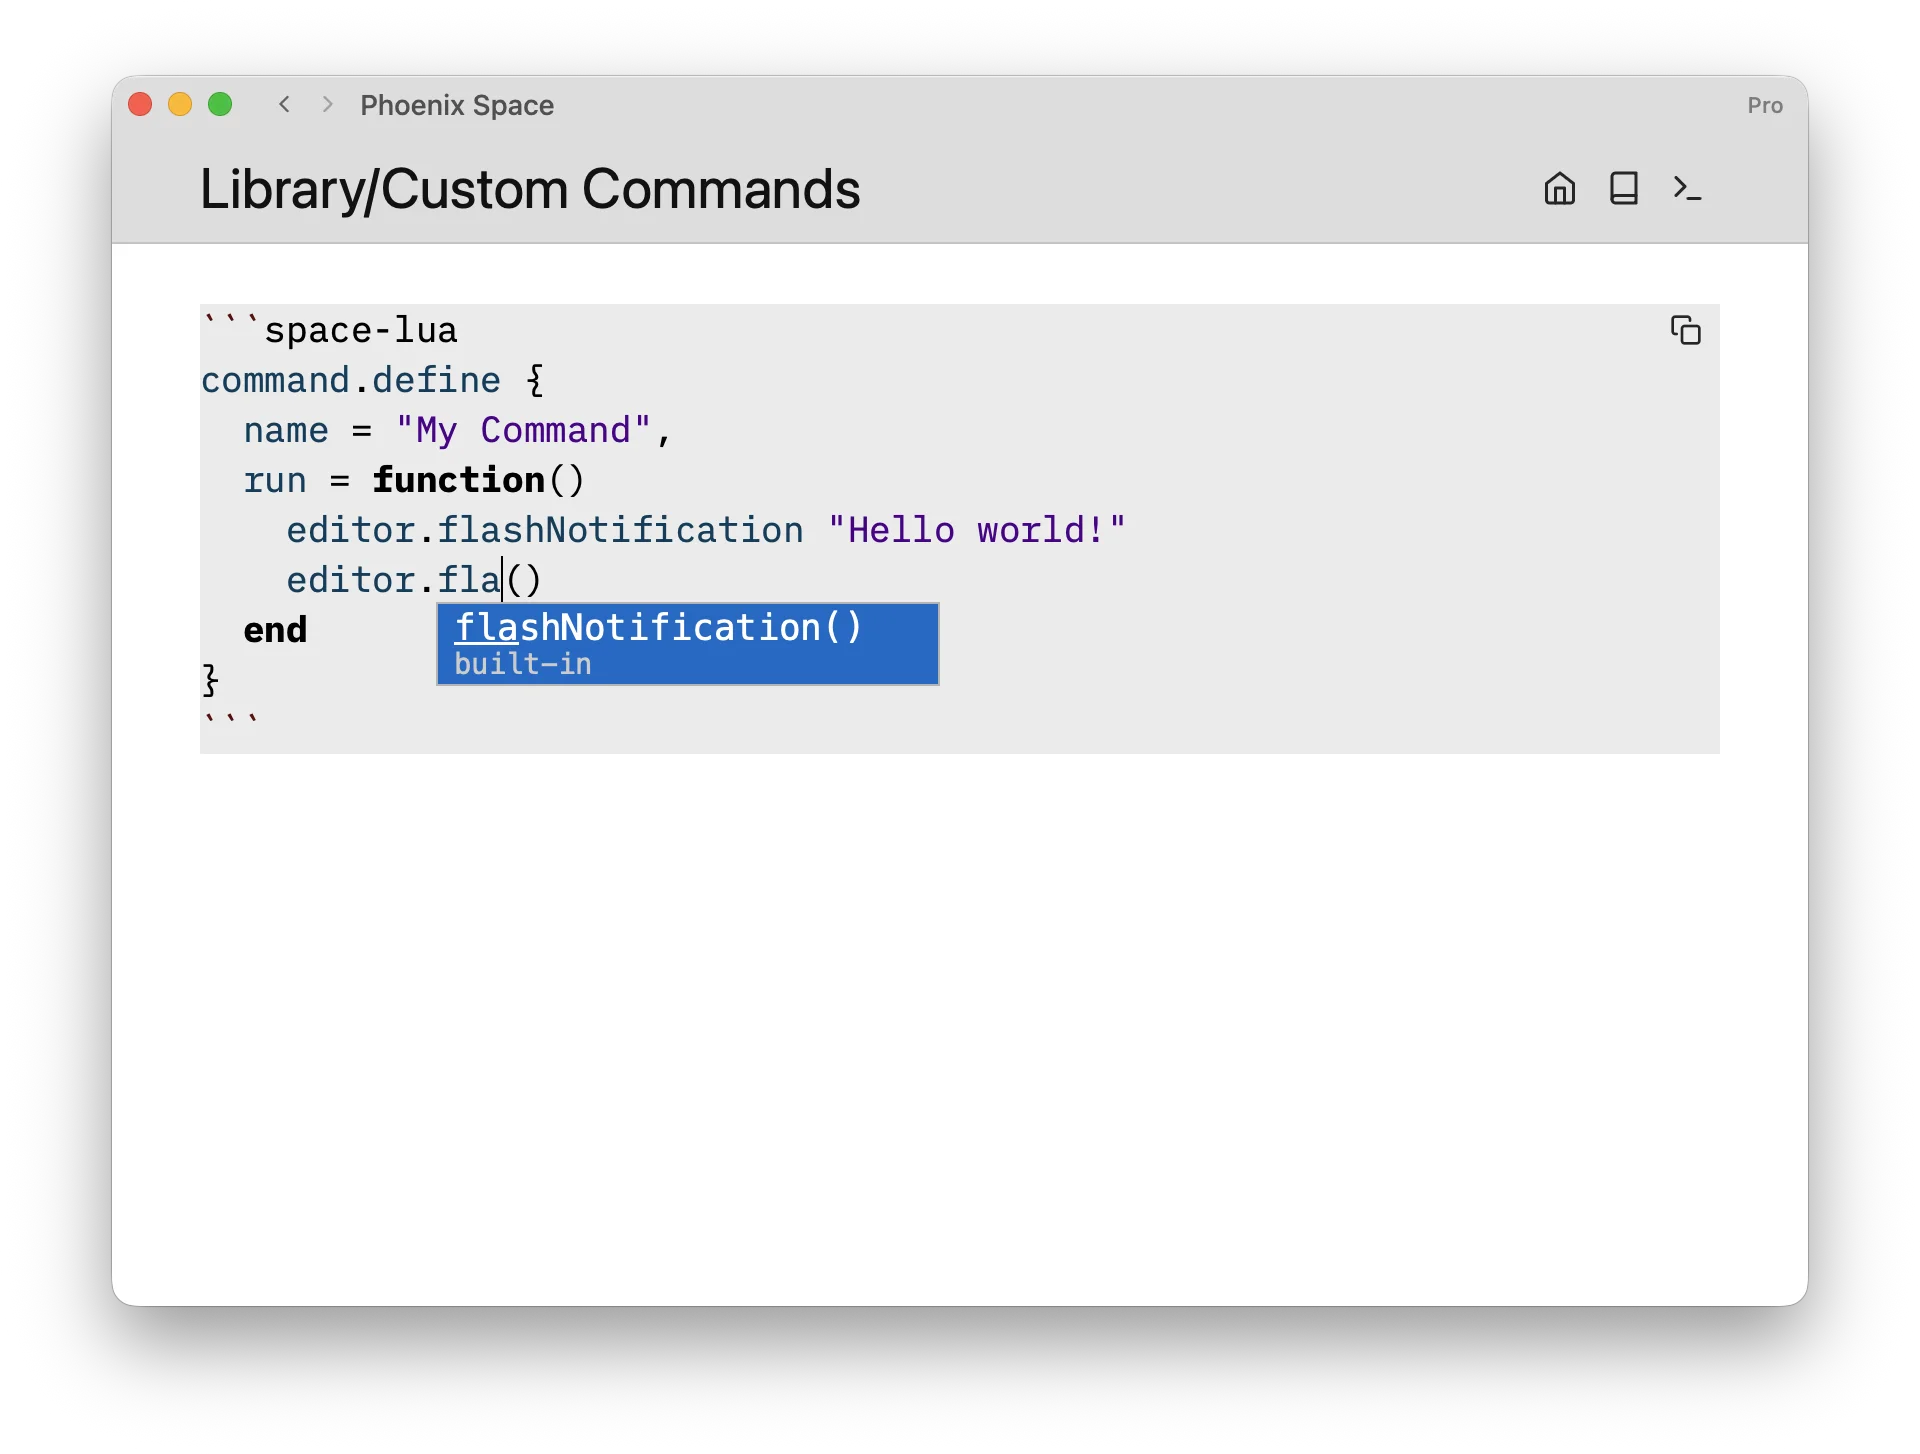Close the window with the red button
This screenshot has width=1920, height=1454.
click(x=141, y=105)
